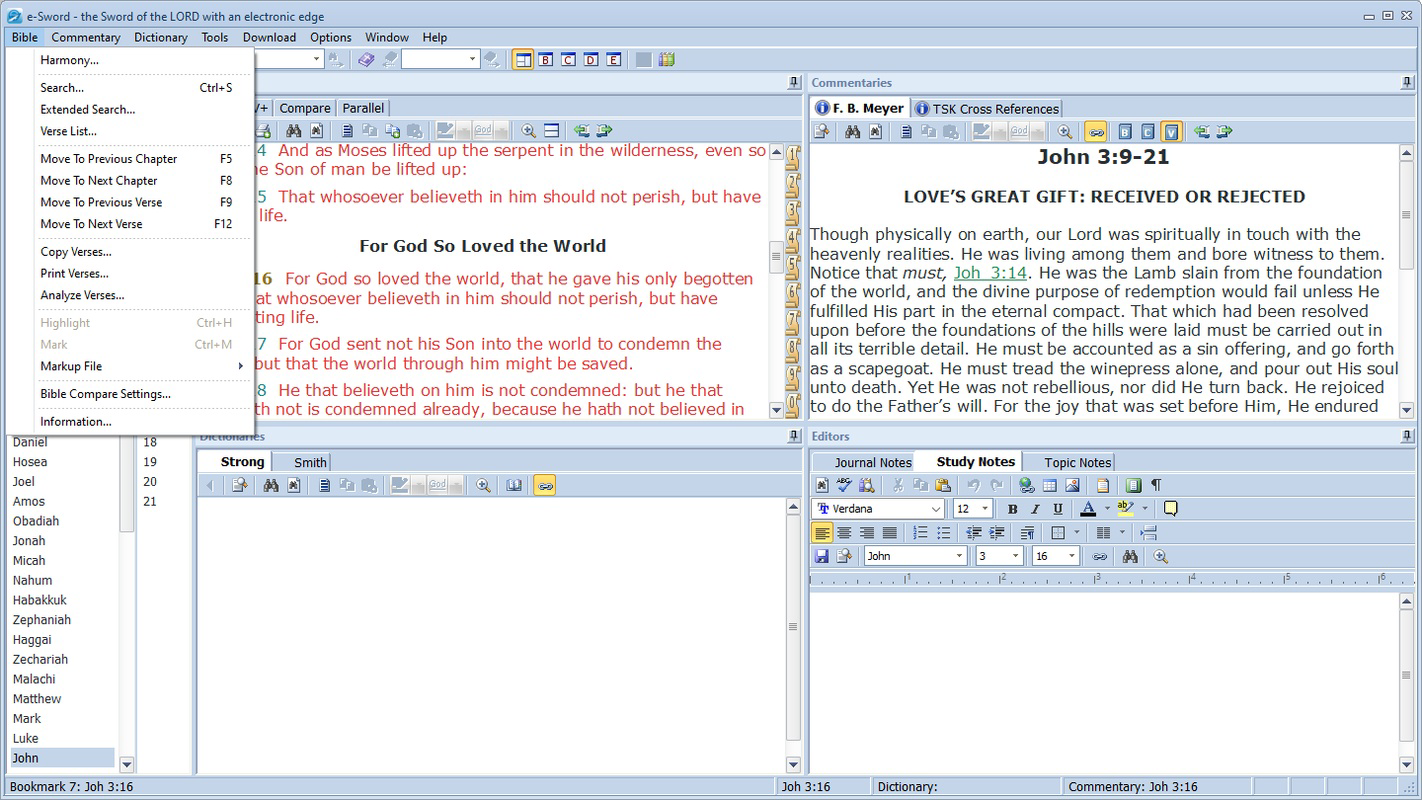Show the Dictionary-only layout (D icon)
1422x800 pixels.
[x=591, y=60]
